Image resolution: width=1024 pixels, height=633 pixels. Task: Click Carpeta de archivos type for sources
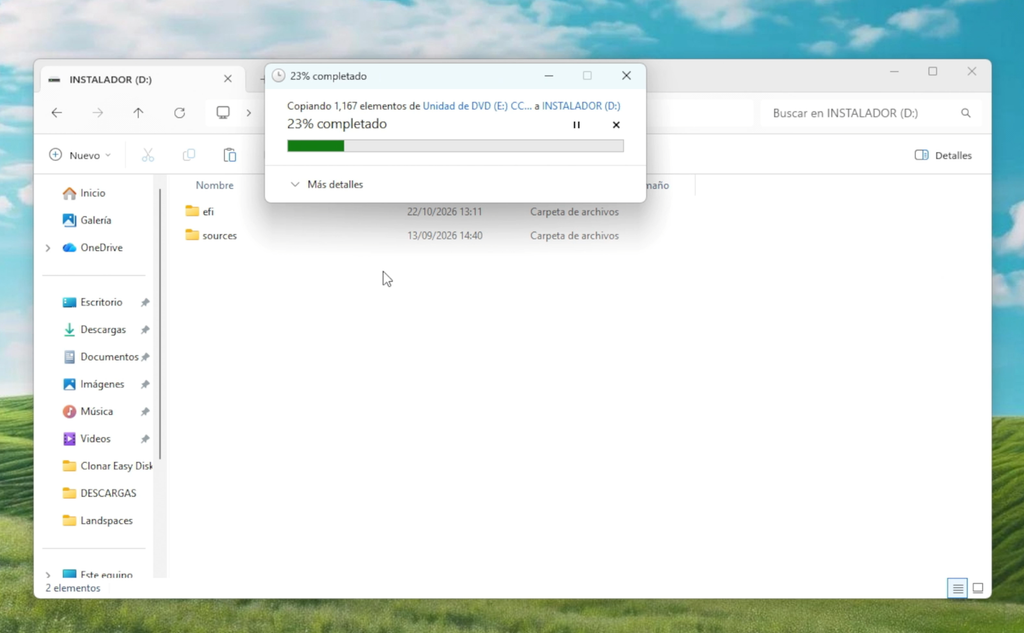pyautogui.click(x=574, y=235)
